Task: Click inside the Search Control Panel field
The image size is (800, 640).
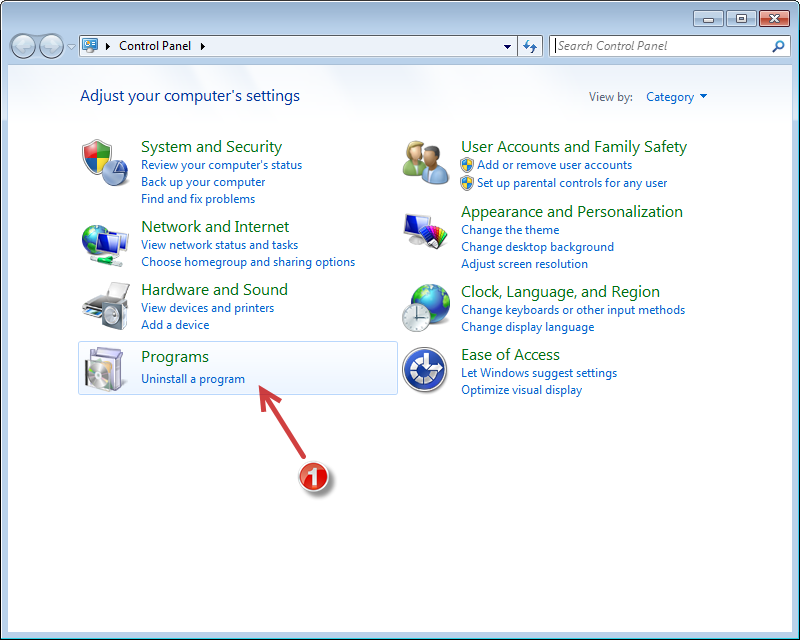Action: pos(660,46)
